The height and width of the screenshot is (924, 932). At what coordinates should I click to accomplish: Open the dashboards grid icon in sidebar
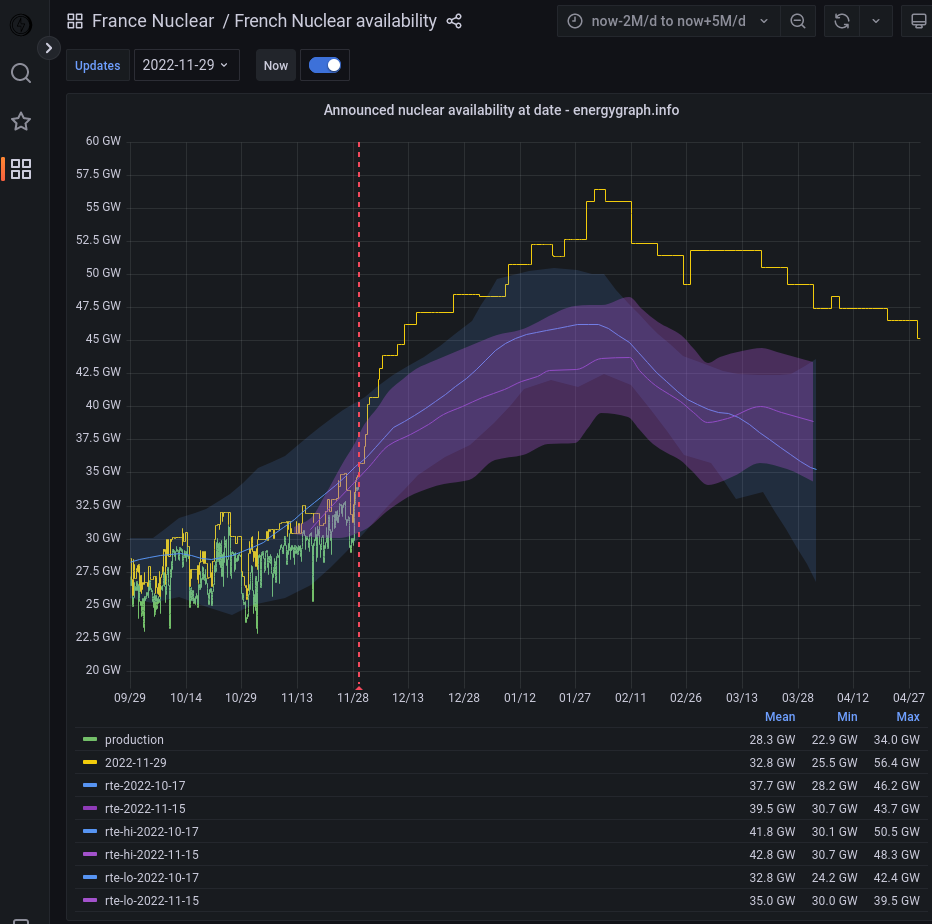click(20, 169)
